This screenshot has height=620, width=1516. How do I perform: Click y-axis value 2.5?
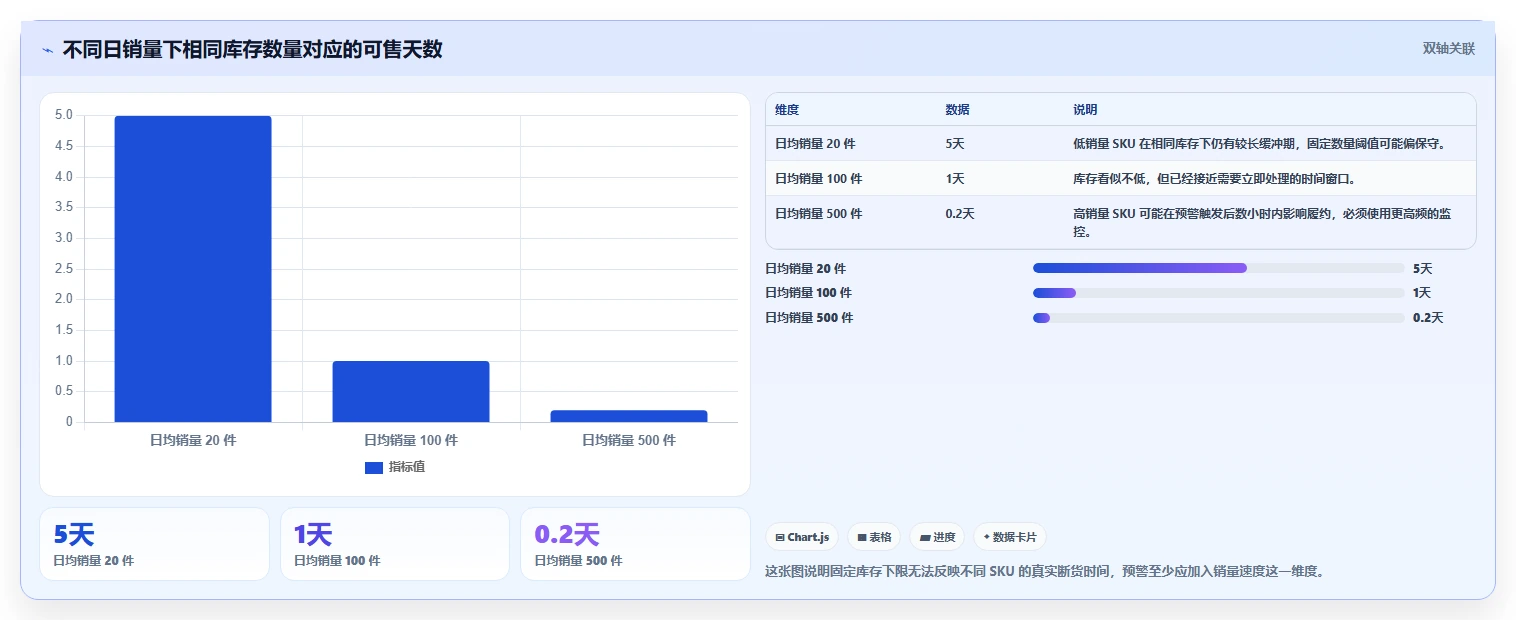pos(64,269)
